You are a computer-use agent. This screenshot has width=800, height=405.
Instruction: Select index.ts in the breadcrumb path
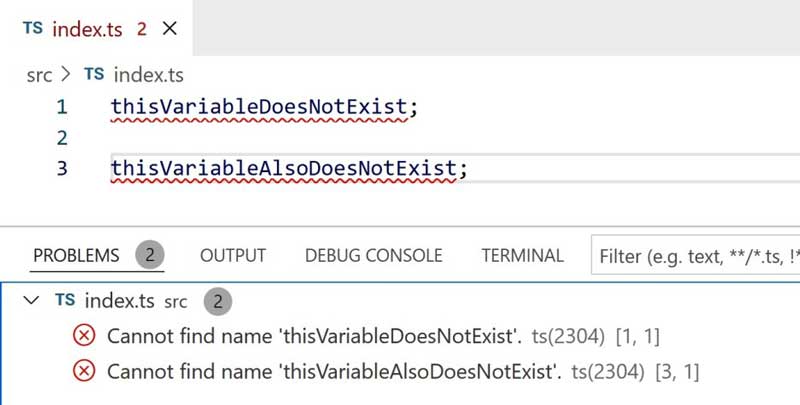[148, 75]
